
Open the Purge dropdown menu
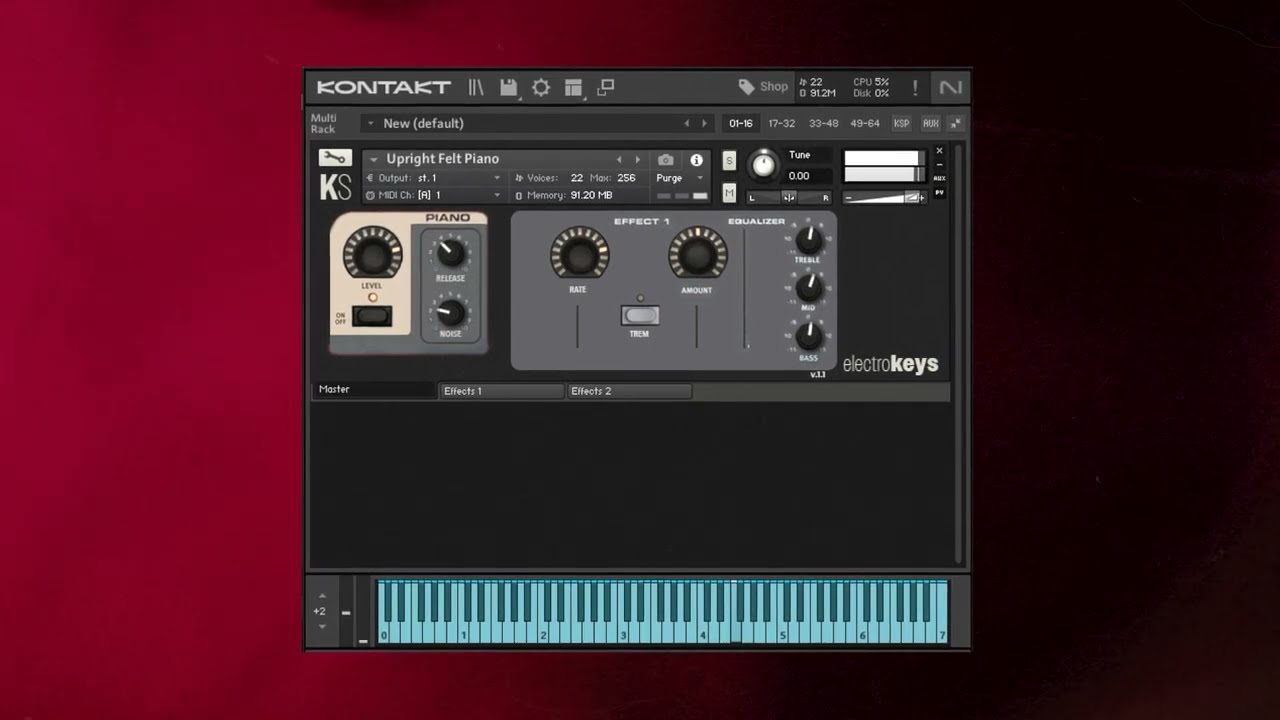[x=680, y=178]
